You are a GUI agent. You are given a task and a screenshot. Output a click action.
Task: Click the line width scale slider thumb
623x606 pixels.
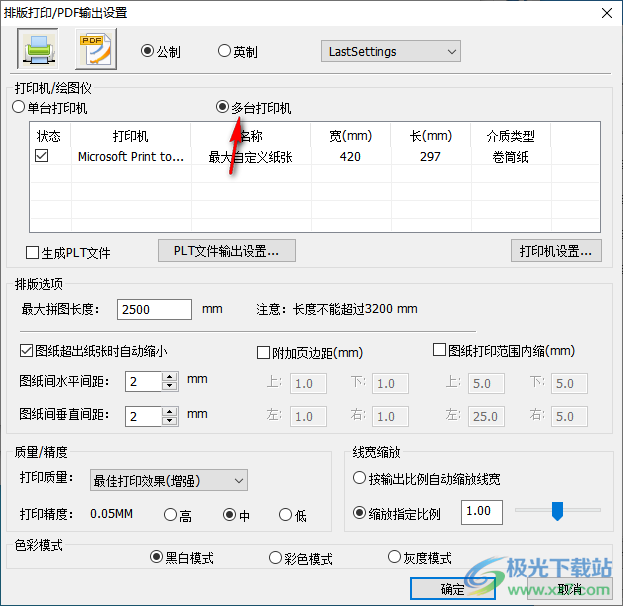pos(557,511)
